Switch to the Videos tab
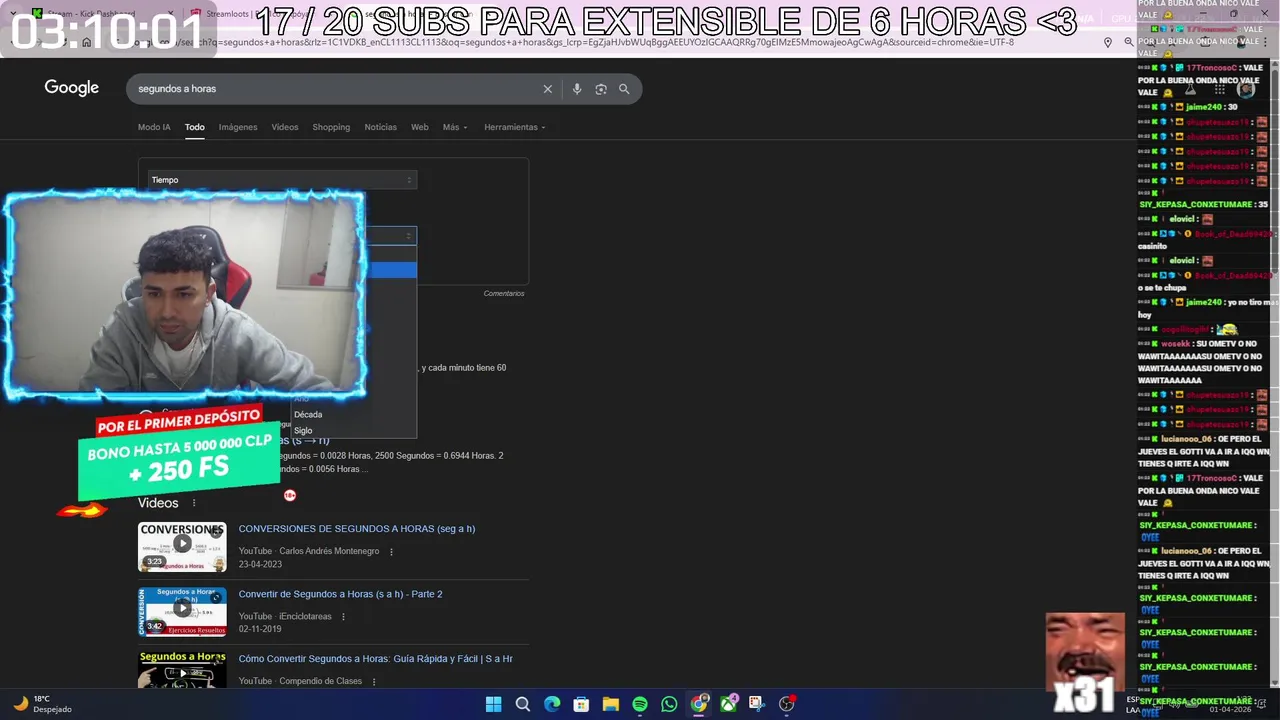The width and height of the screenshot is (1280, 720). [285, 127]
